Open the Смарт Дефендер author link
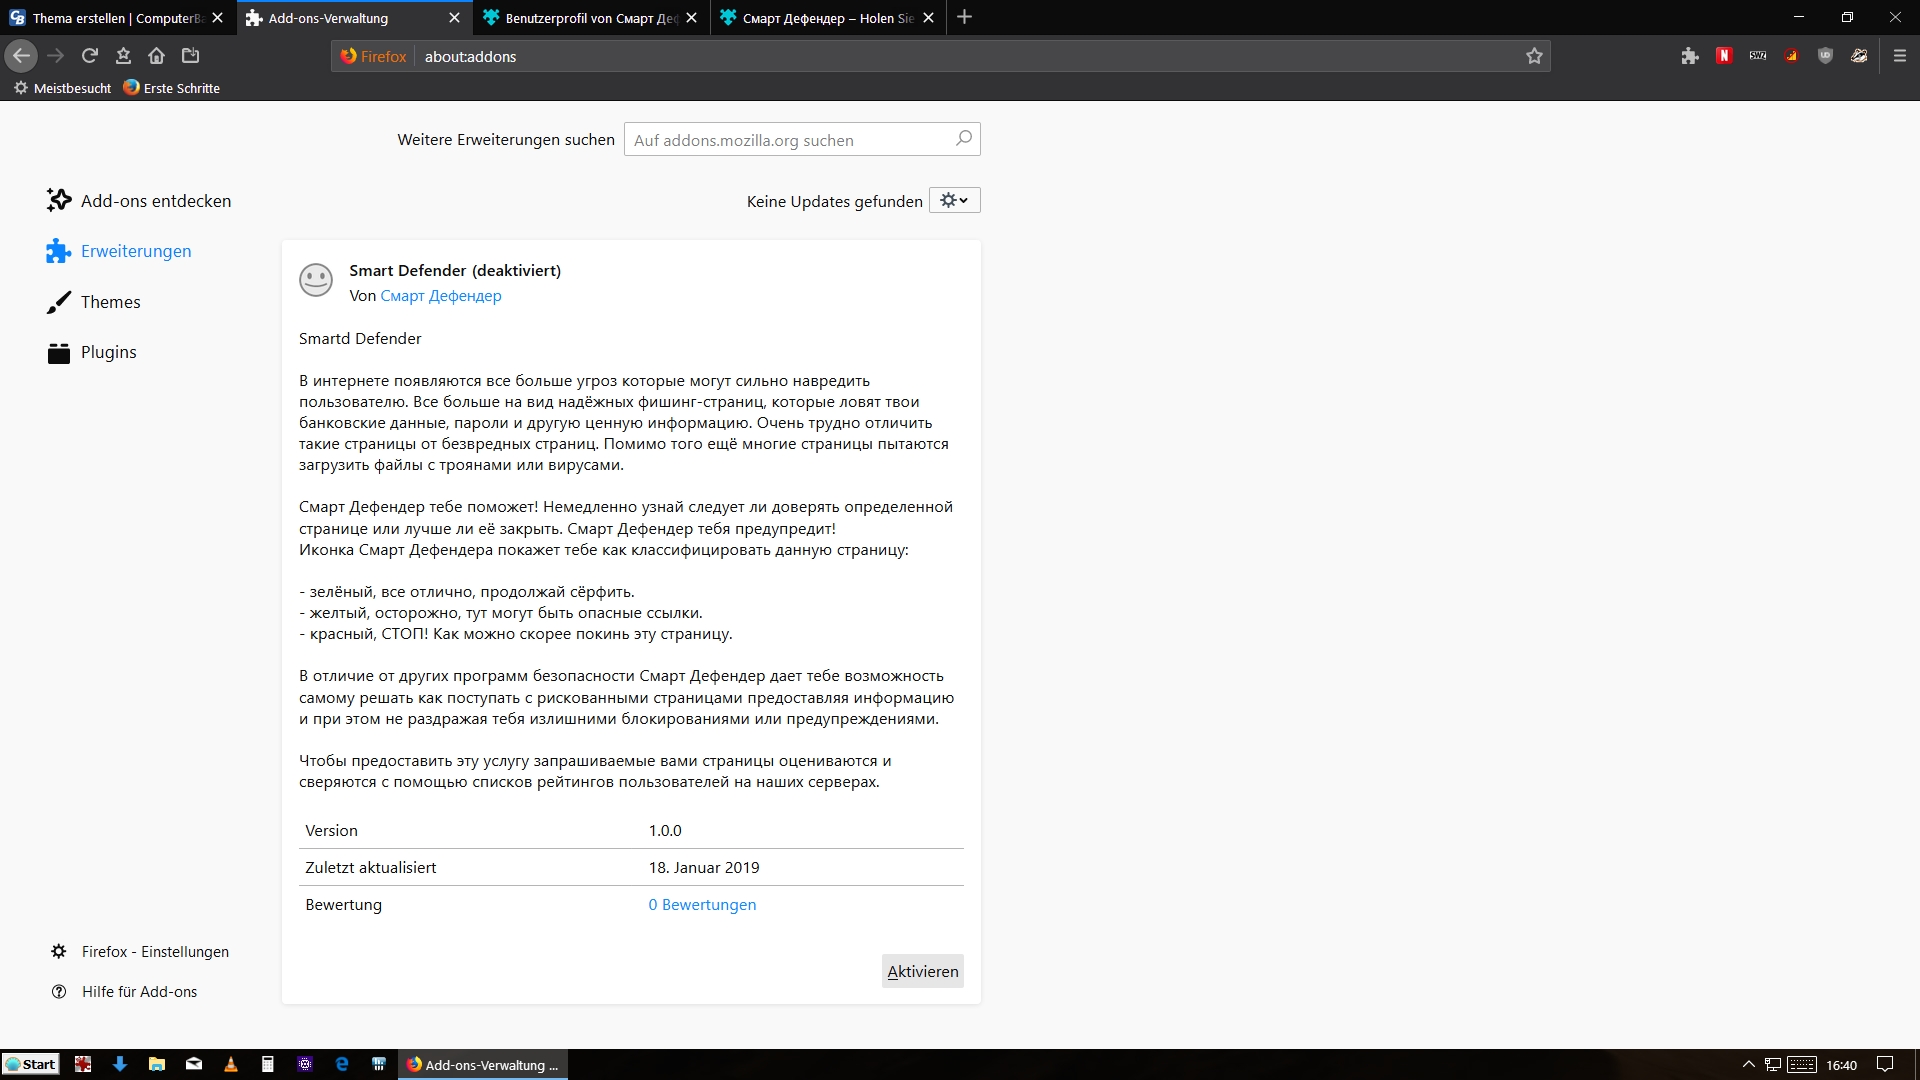Image resolution: width=1920 pixels, height=1080 pixels. point(441,296)
